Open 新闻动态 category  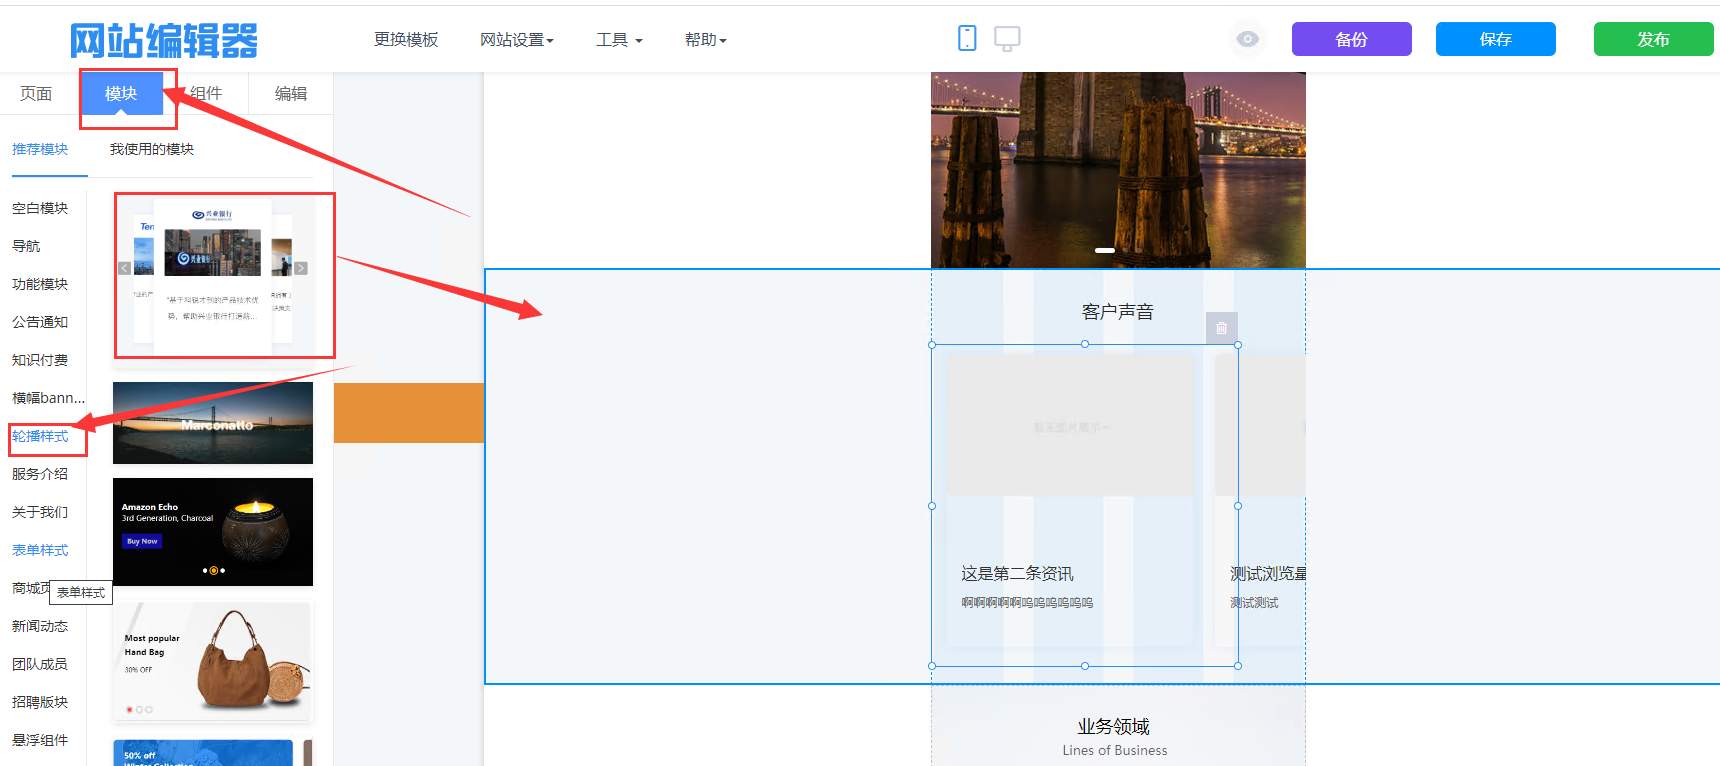click(x=40, y=626)
